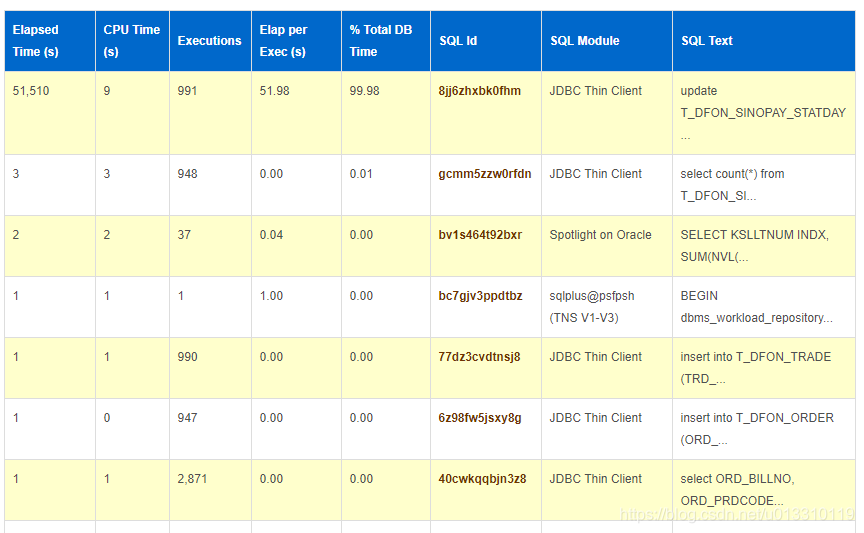Select CPU time 9 in first row

coord(132,113)
